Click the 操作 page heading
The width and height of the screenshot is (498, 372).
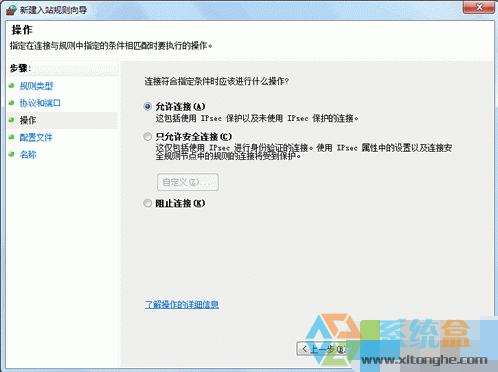[x=22, y=30]
